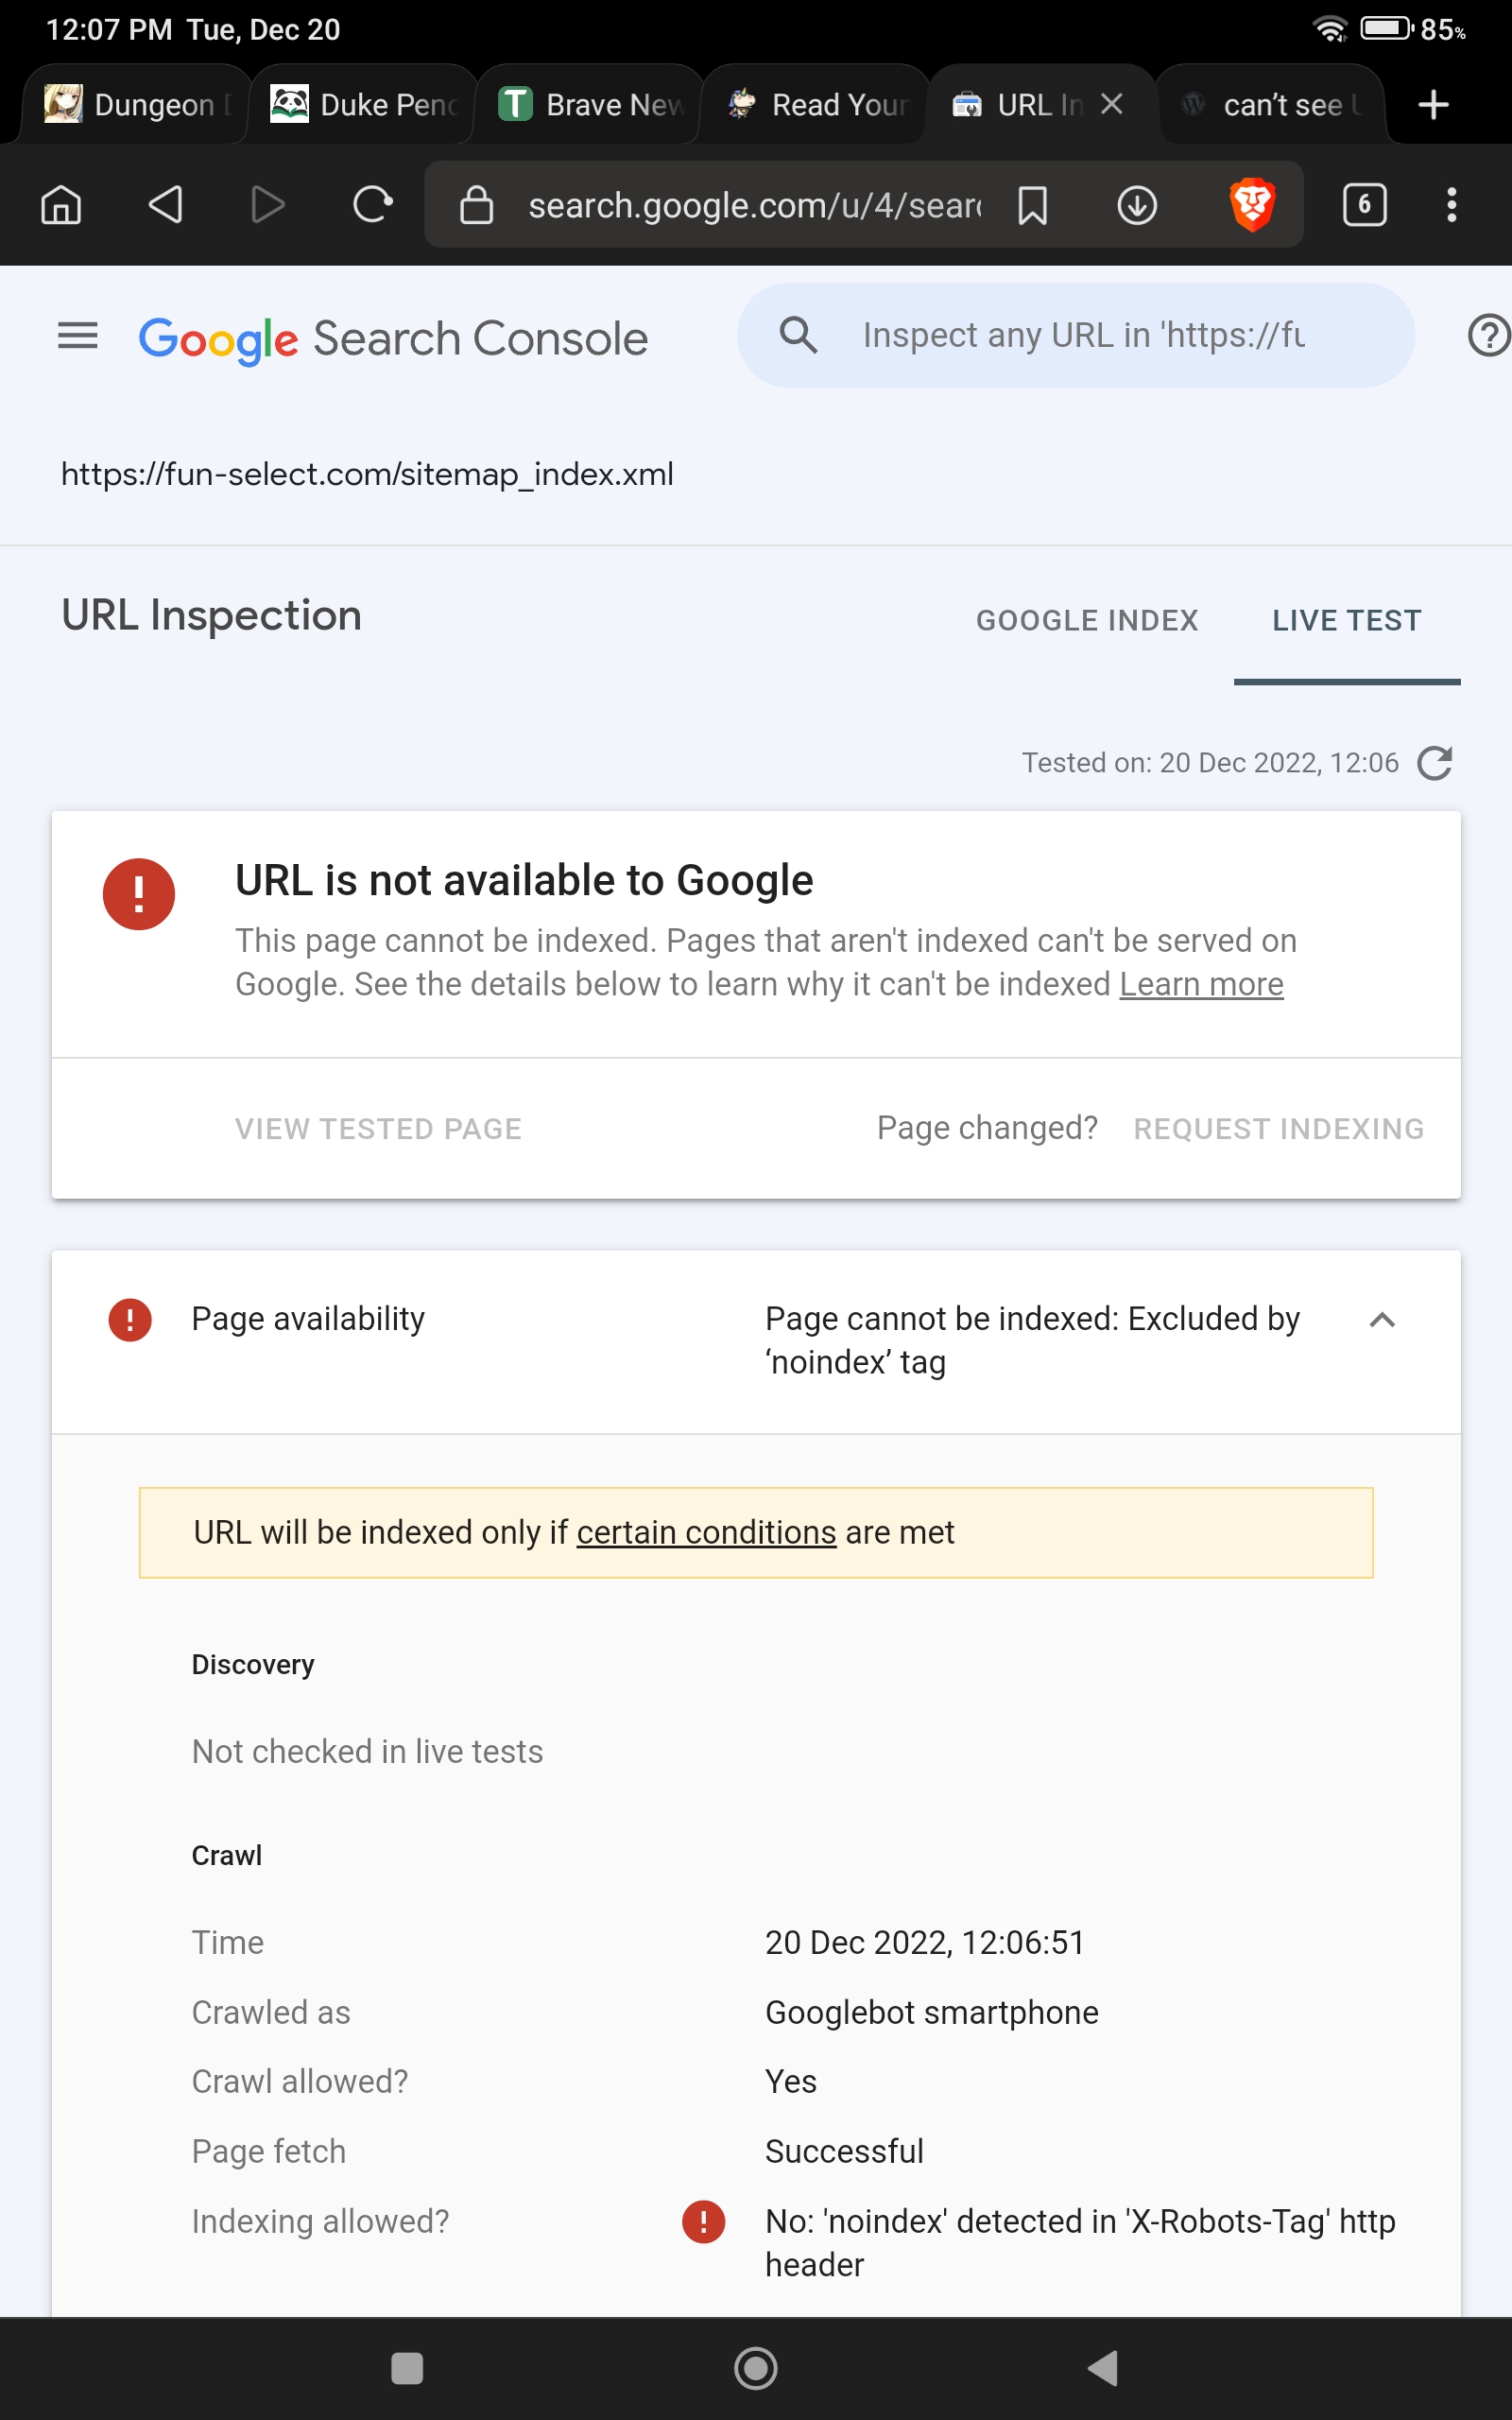Open the Search Console hamburger menu
Screen dimensions: 1512x2420
tap(78, 336)
